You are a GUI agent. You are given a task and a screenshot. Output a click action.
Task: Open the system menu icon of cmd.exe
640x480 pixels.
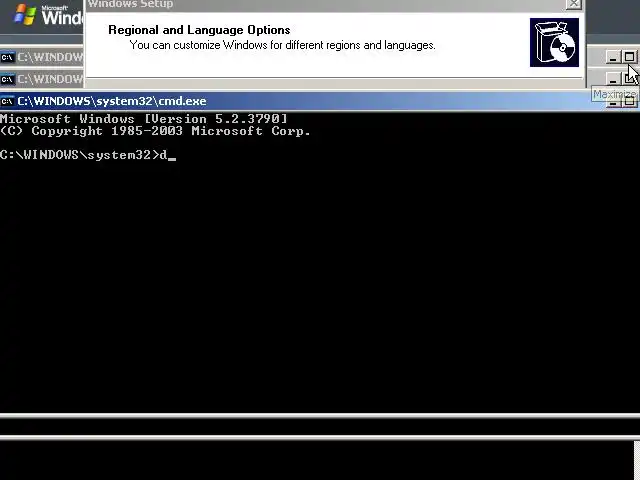point(7,101)
